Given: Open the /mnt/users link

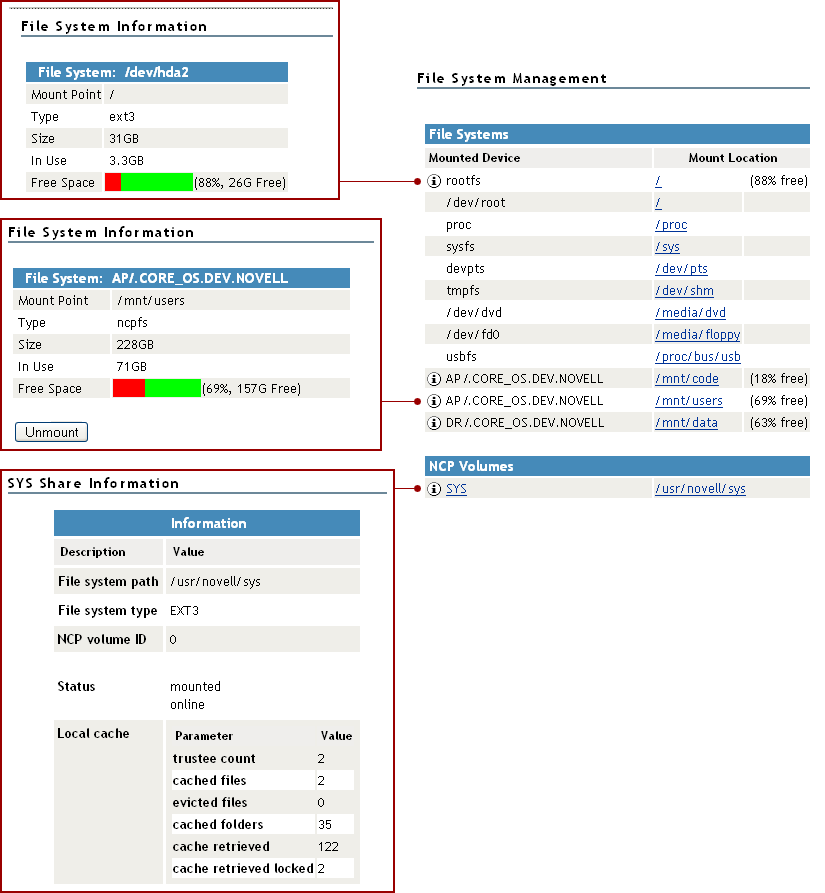Looking at the screenshot, I should (x=689, y=401).
